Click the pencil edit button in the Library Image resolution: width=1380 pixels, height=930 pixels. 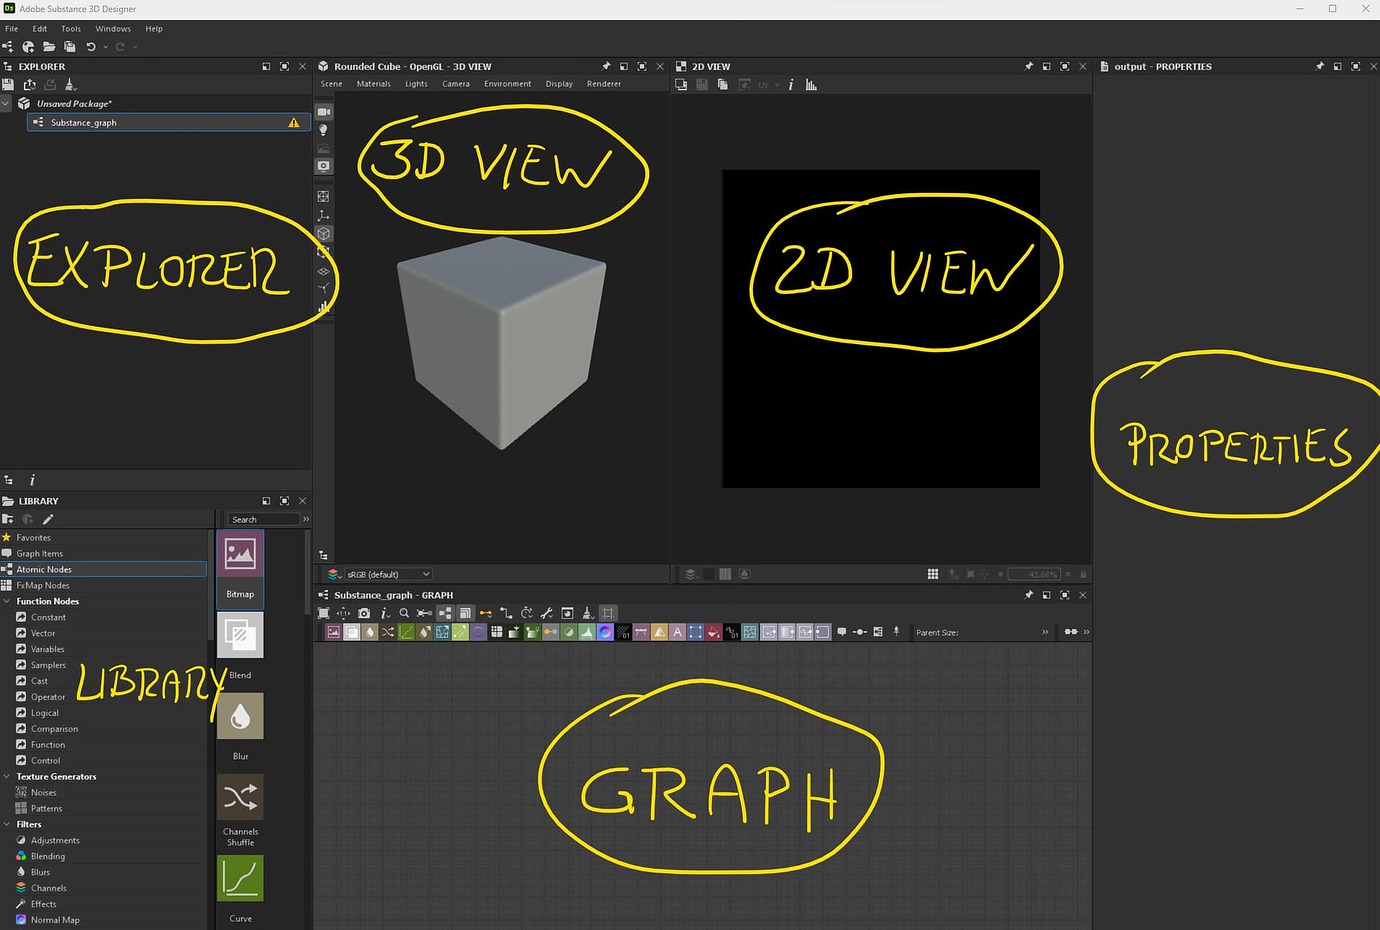[x=47, y=519]
